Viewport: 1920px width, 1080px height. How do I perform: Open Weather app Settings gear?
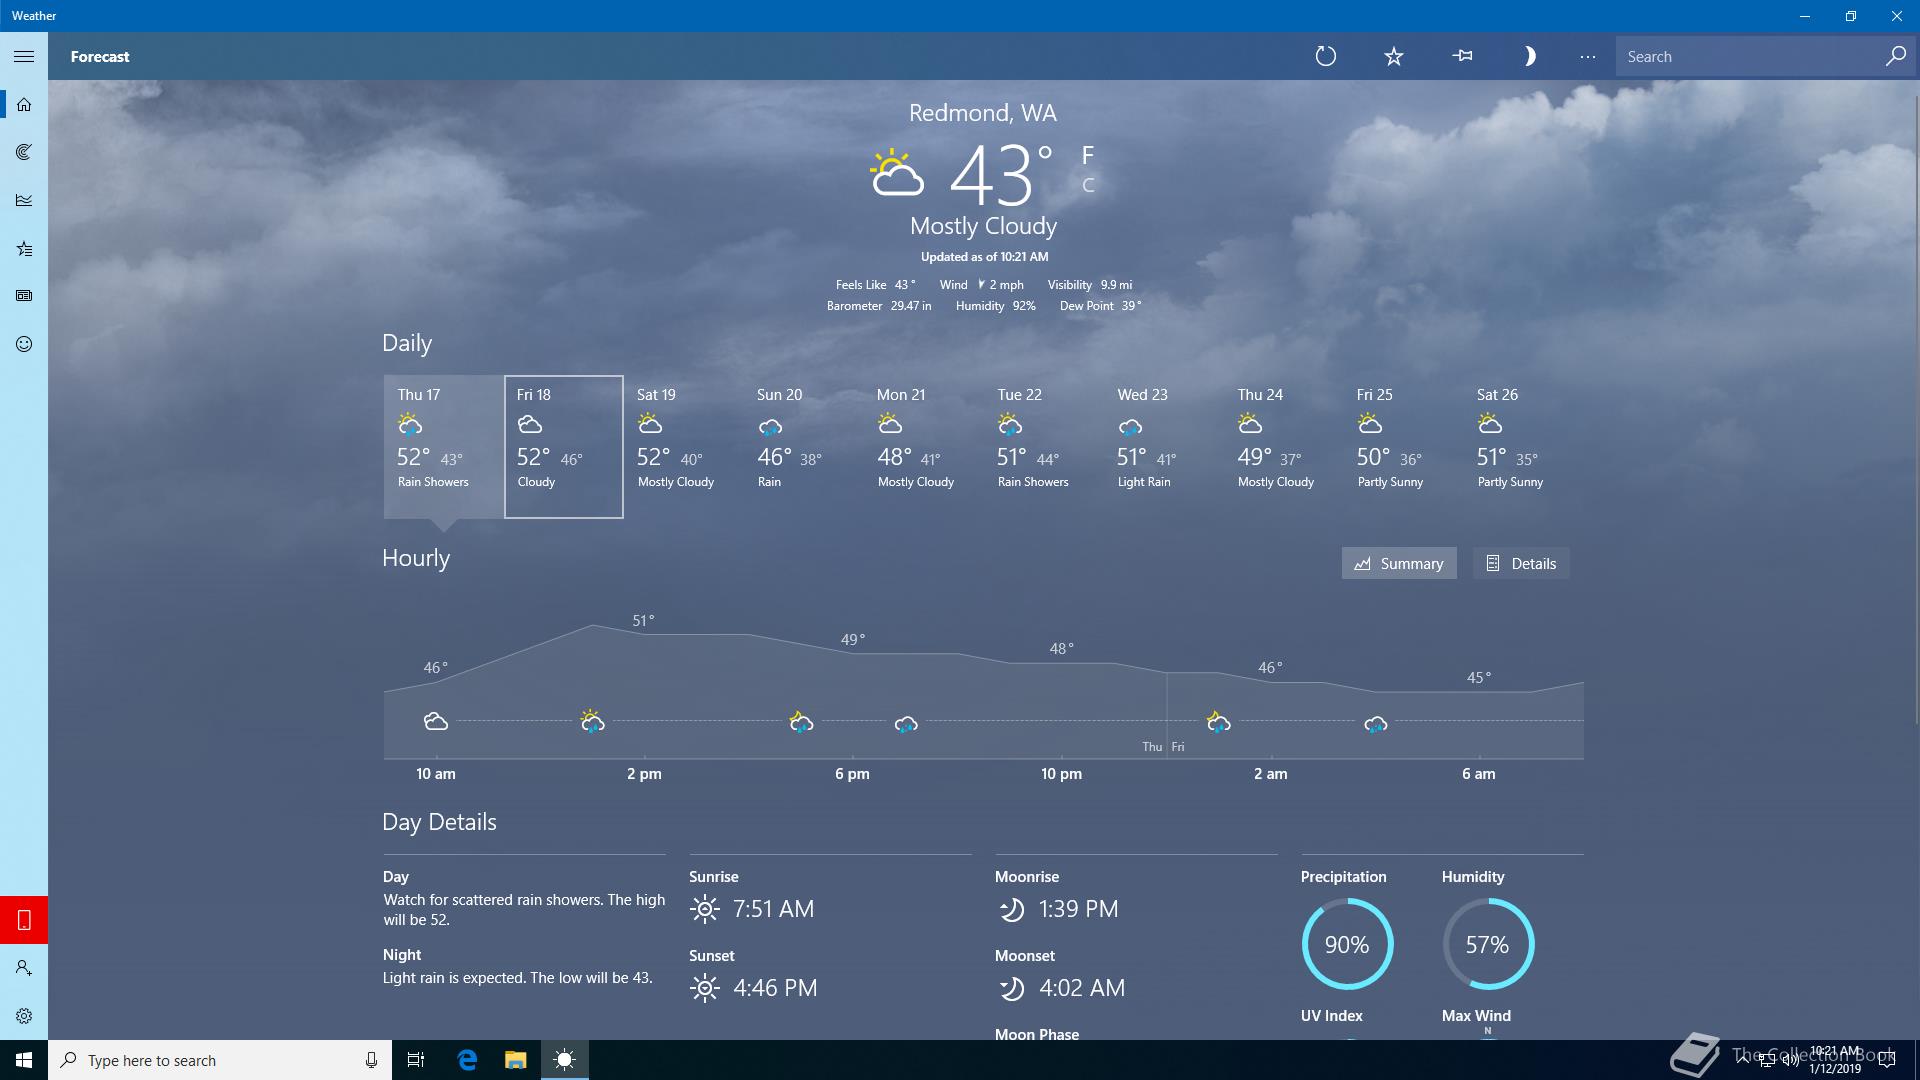pos(24,1016)
